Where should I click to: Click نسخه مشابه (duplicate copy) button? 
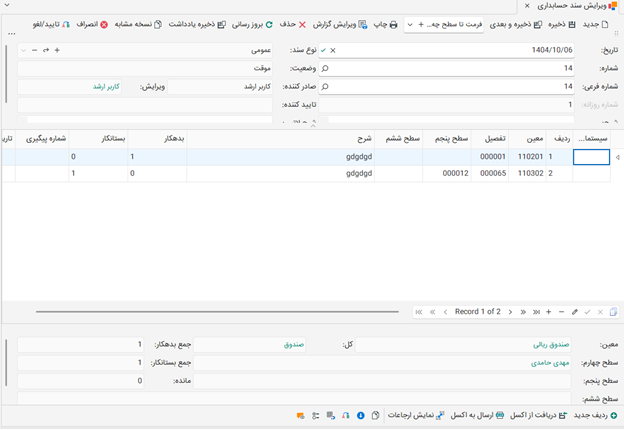click(x=138, y=25)
